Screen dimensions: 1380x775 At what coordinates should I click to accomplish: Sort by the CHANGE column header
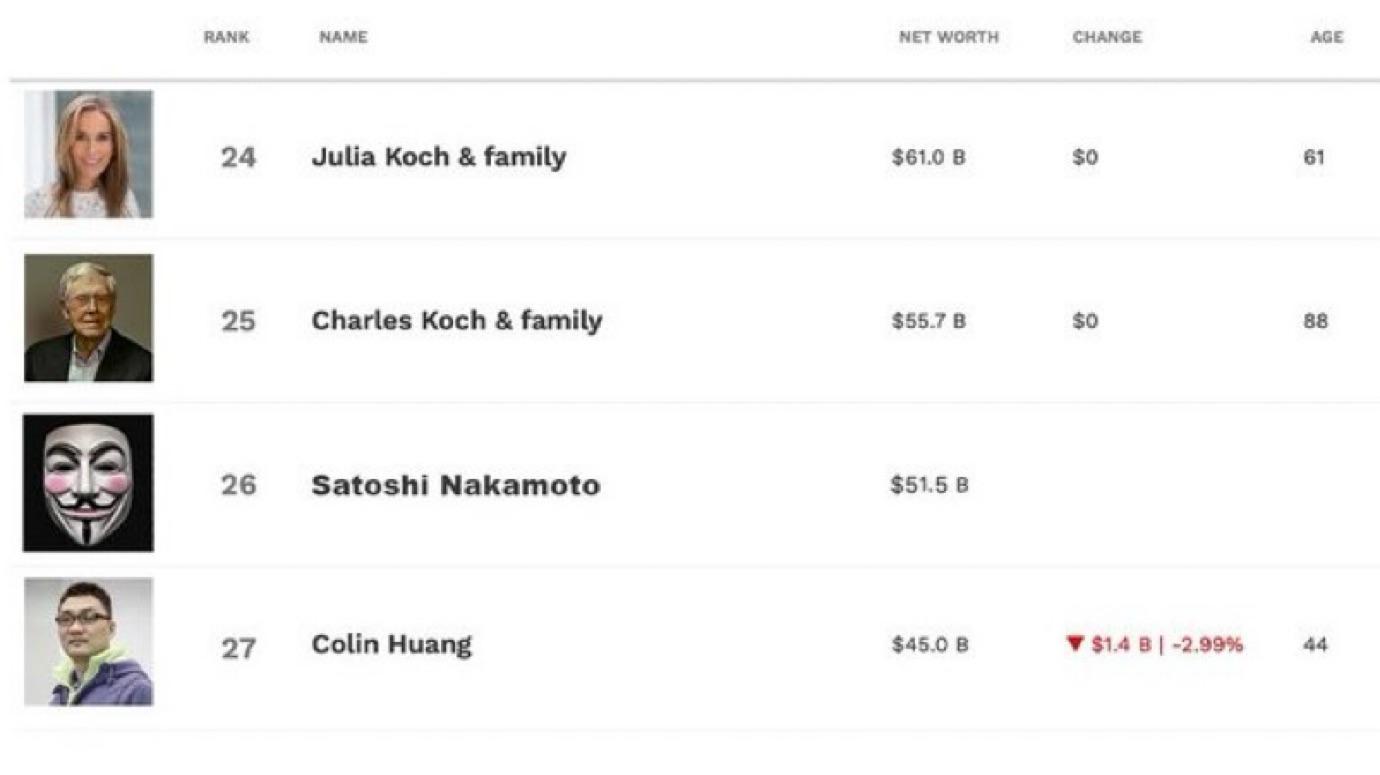[1107, 37]
